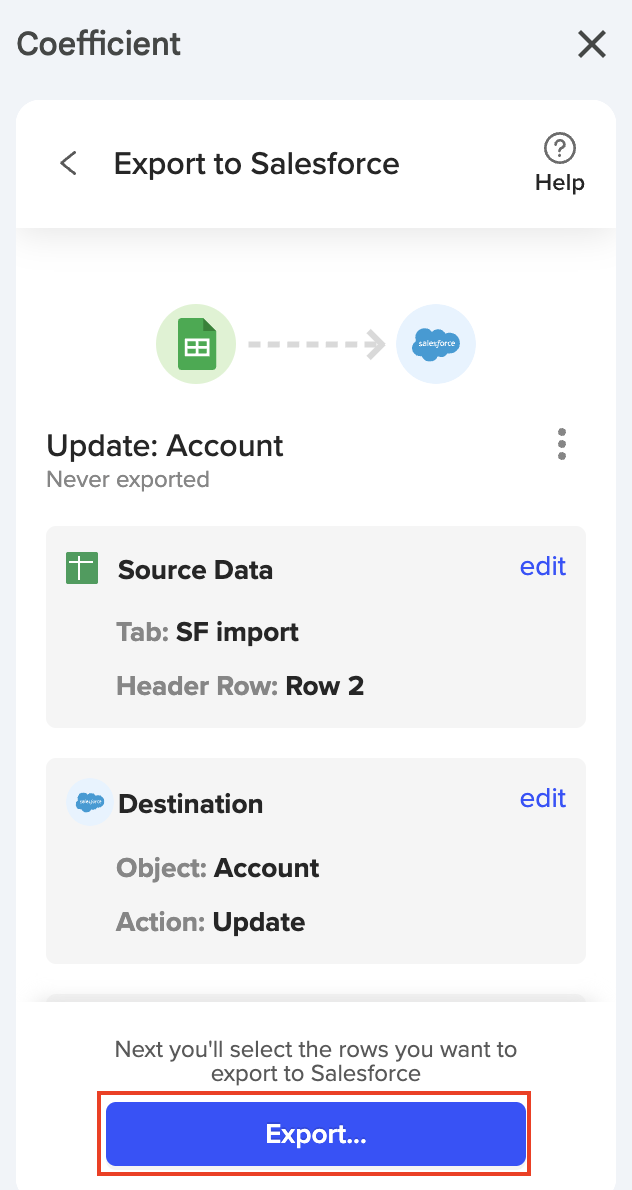
Task: Click the Salesforce cloud icon beside the dashed arrow
Action: 436,345
